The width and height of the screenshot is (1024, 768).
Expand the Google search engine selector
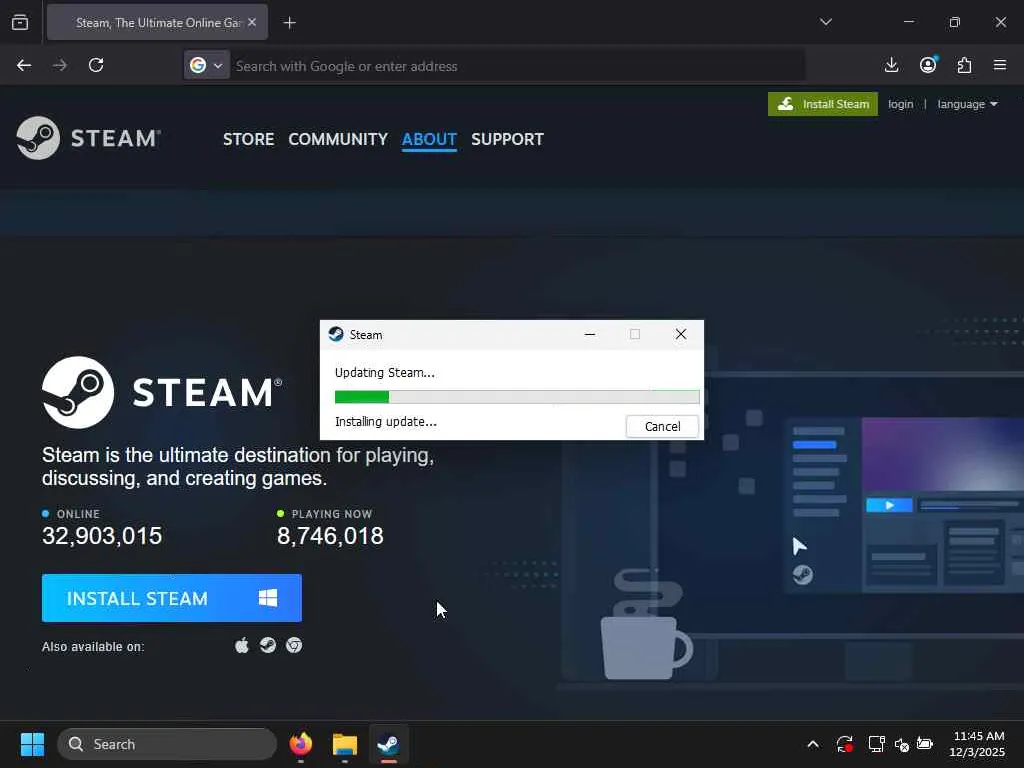tap(206, 65)
